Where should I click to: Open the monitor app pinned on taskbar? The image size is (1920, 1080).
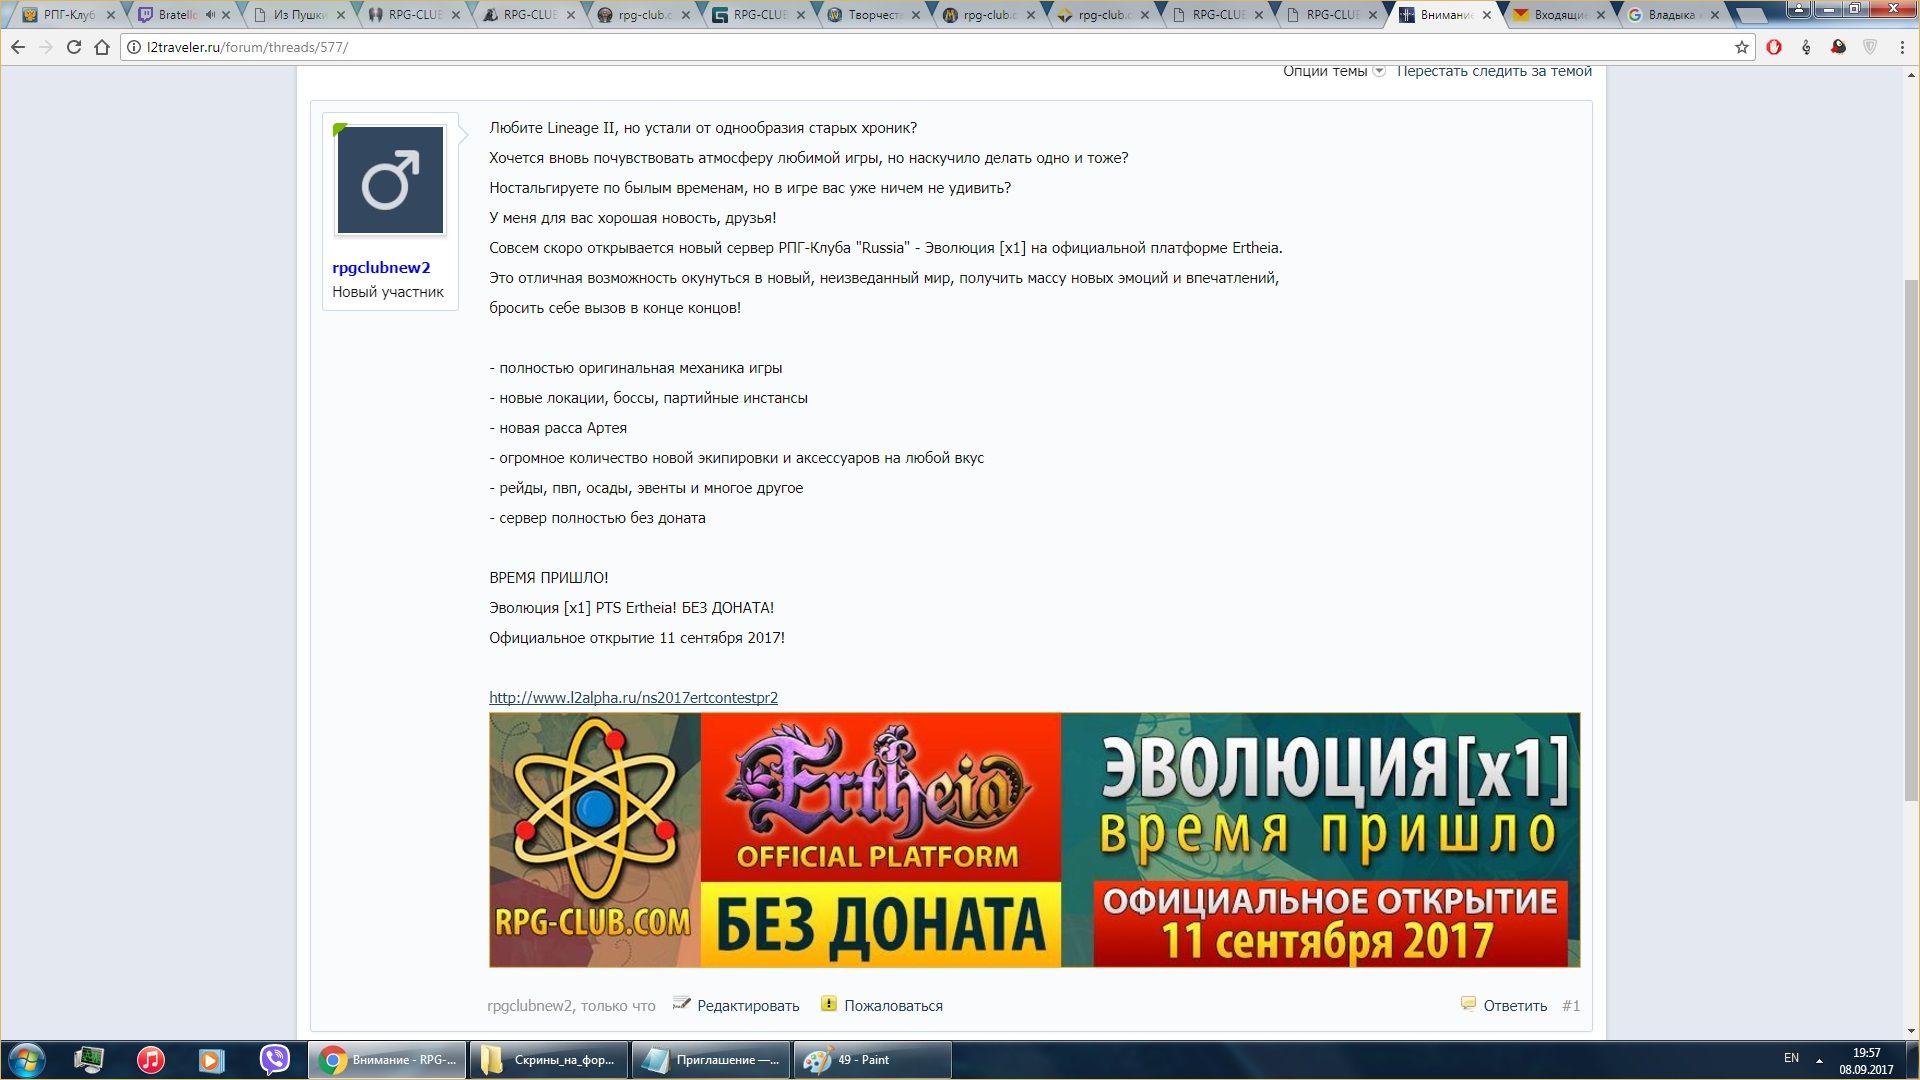click(89, 1060)
